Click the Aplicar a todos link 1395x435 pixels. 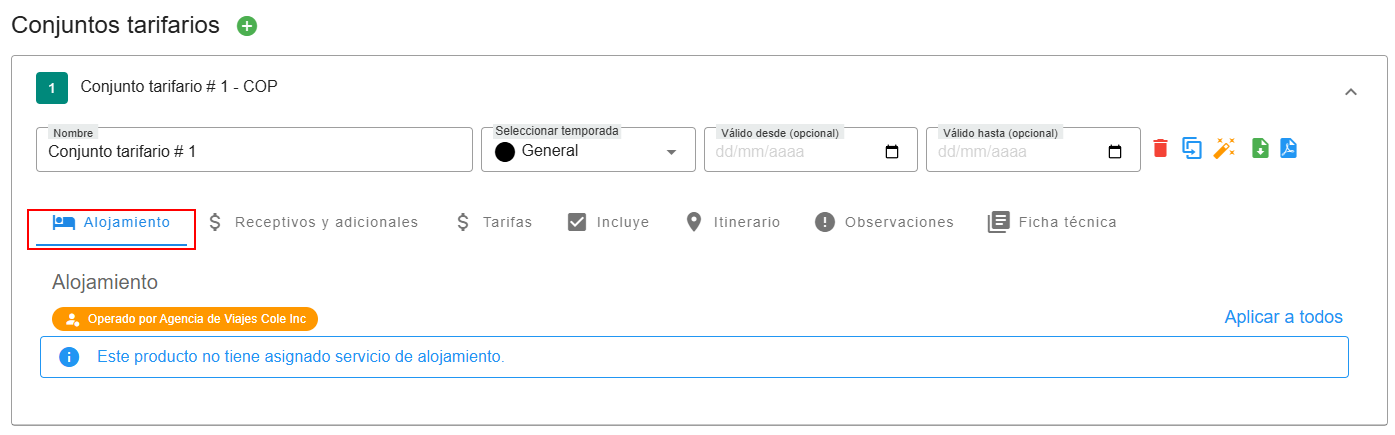pos(1283,317)
